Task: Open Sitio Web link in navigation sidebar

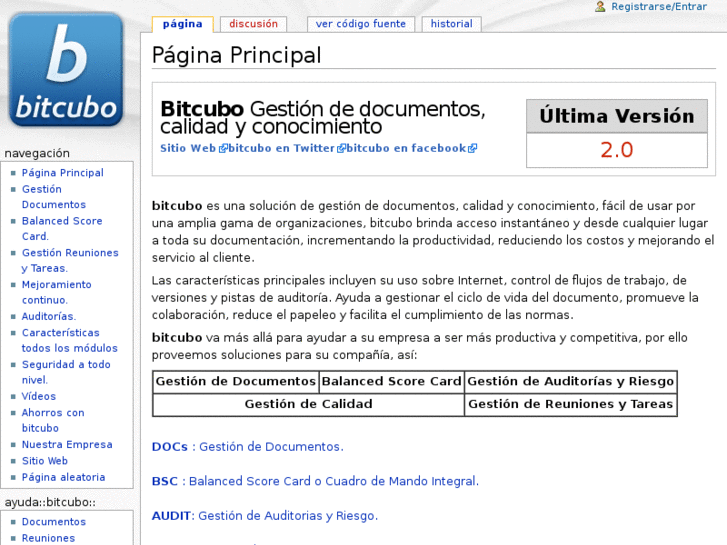Action: click(45, 461)
